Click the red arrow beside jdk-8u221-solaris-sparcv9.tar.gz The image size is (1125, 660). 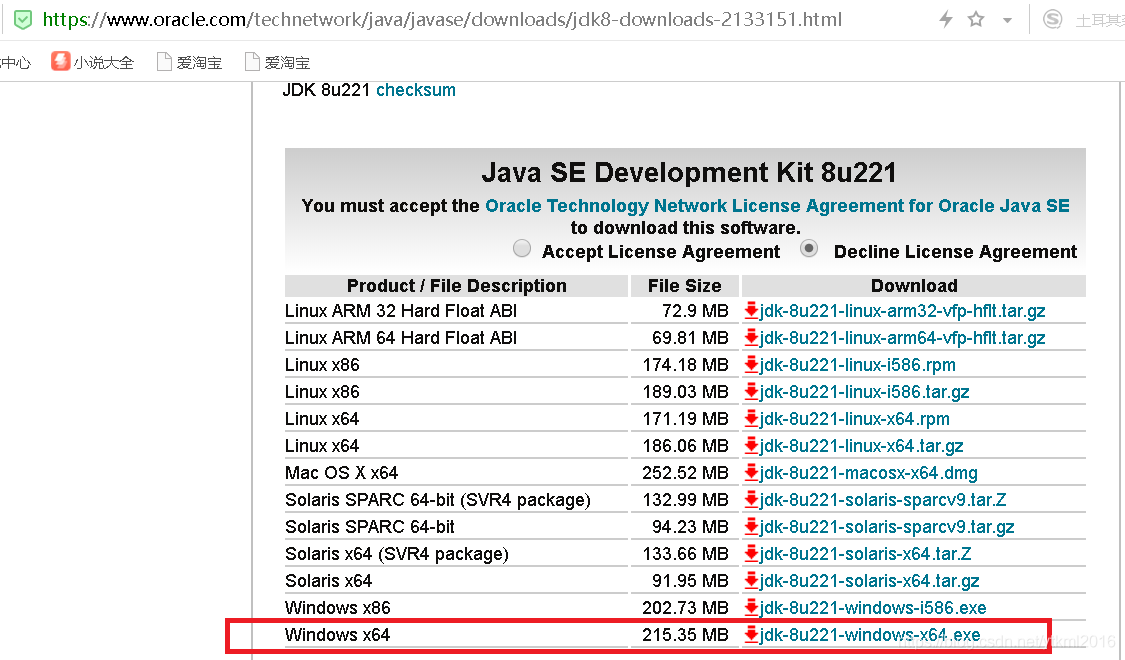coord(751,527)
